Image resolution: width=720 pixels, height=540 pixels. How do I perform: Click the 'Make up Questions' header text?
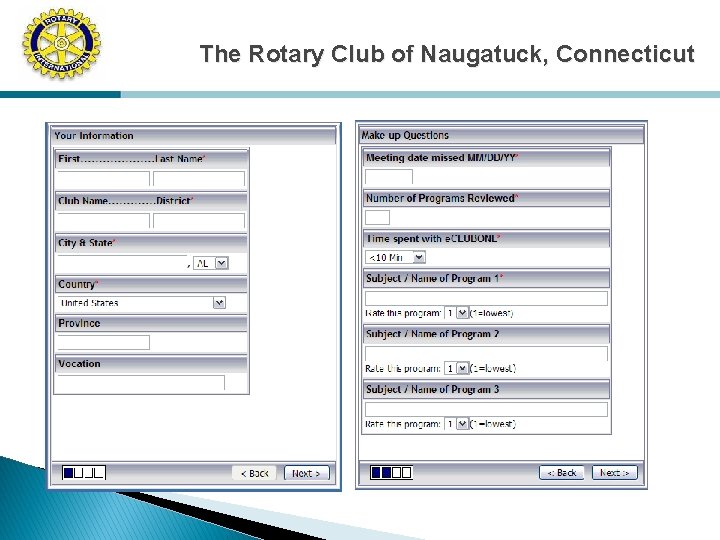[x=405, y=135]
